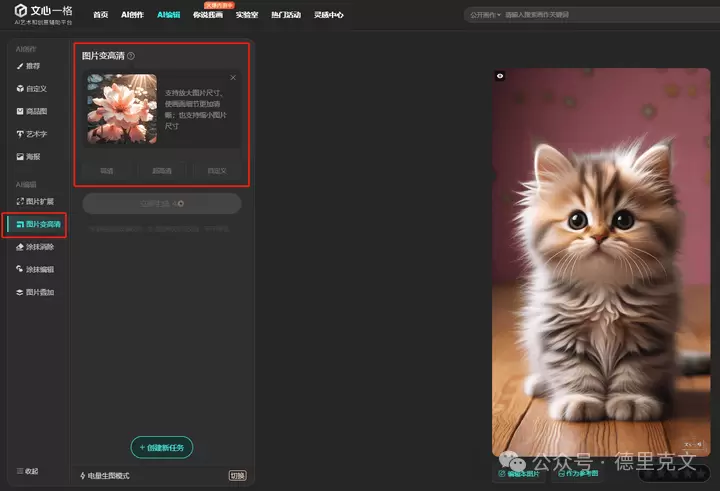
Task: Click help icon beside 图片变高清 title
Action: pyautogui.click(x=131, y=57)
